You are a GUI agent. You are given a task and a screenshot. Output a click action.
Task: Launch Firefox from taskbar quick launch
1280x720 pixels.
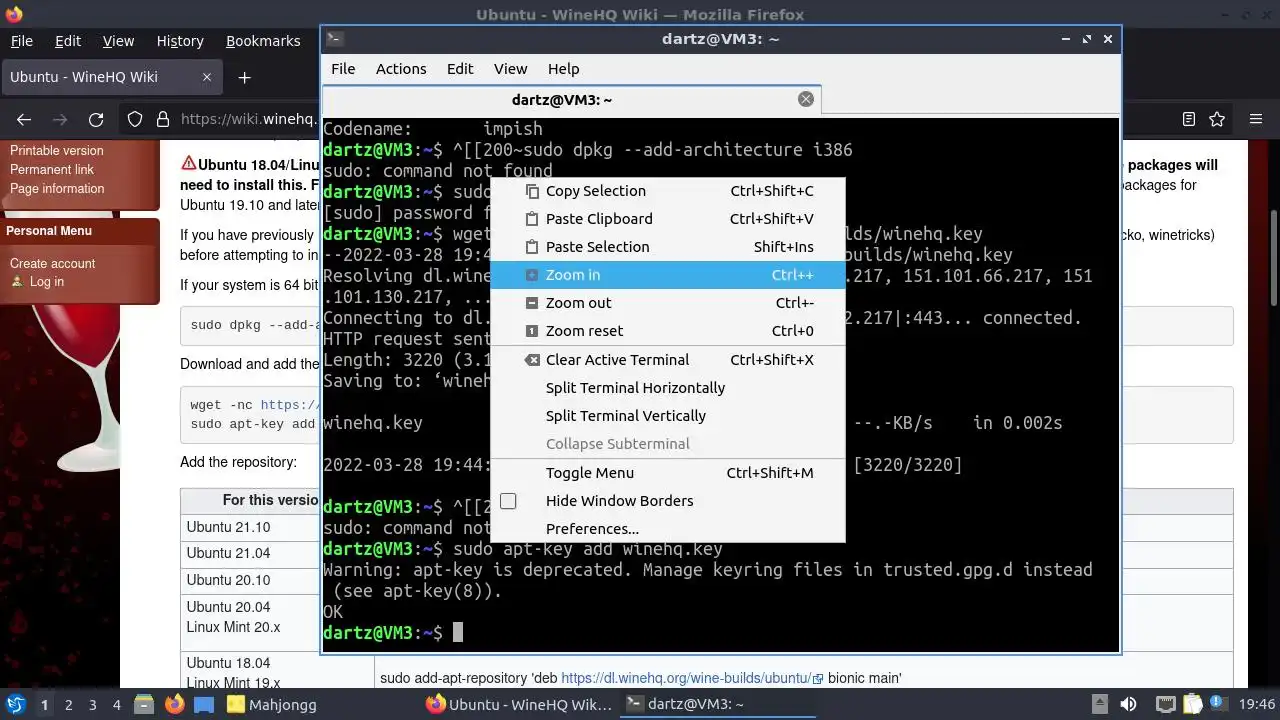[x=175, y=704]
